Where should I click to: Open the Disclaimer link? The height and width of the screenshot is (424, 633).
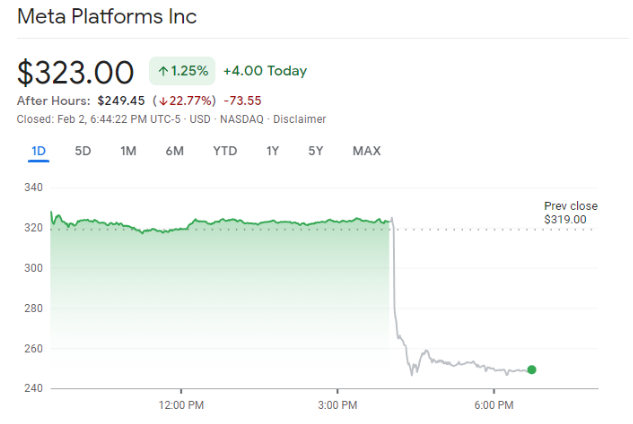coord(299,119)
